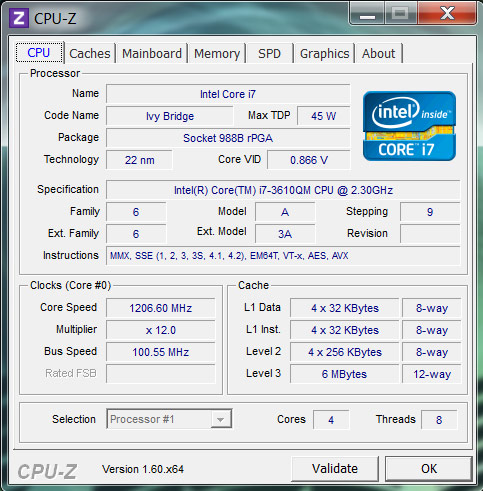Click the Instructions list MMX, SSE text
The image size is (483, 491).
click(283, 256)
